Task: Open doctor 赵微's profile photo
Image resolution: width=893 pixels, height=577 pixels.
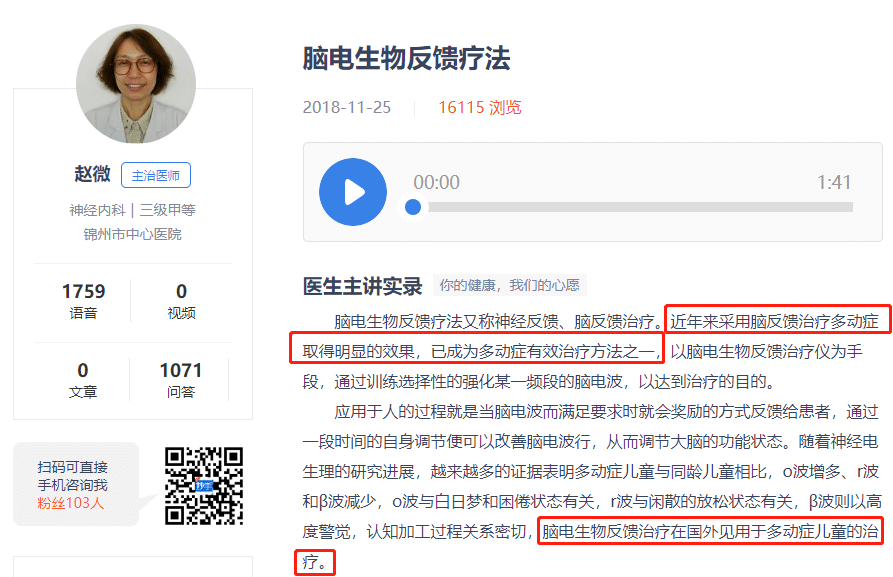Action: (135, 83)
